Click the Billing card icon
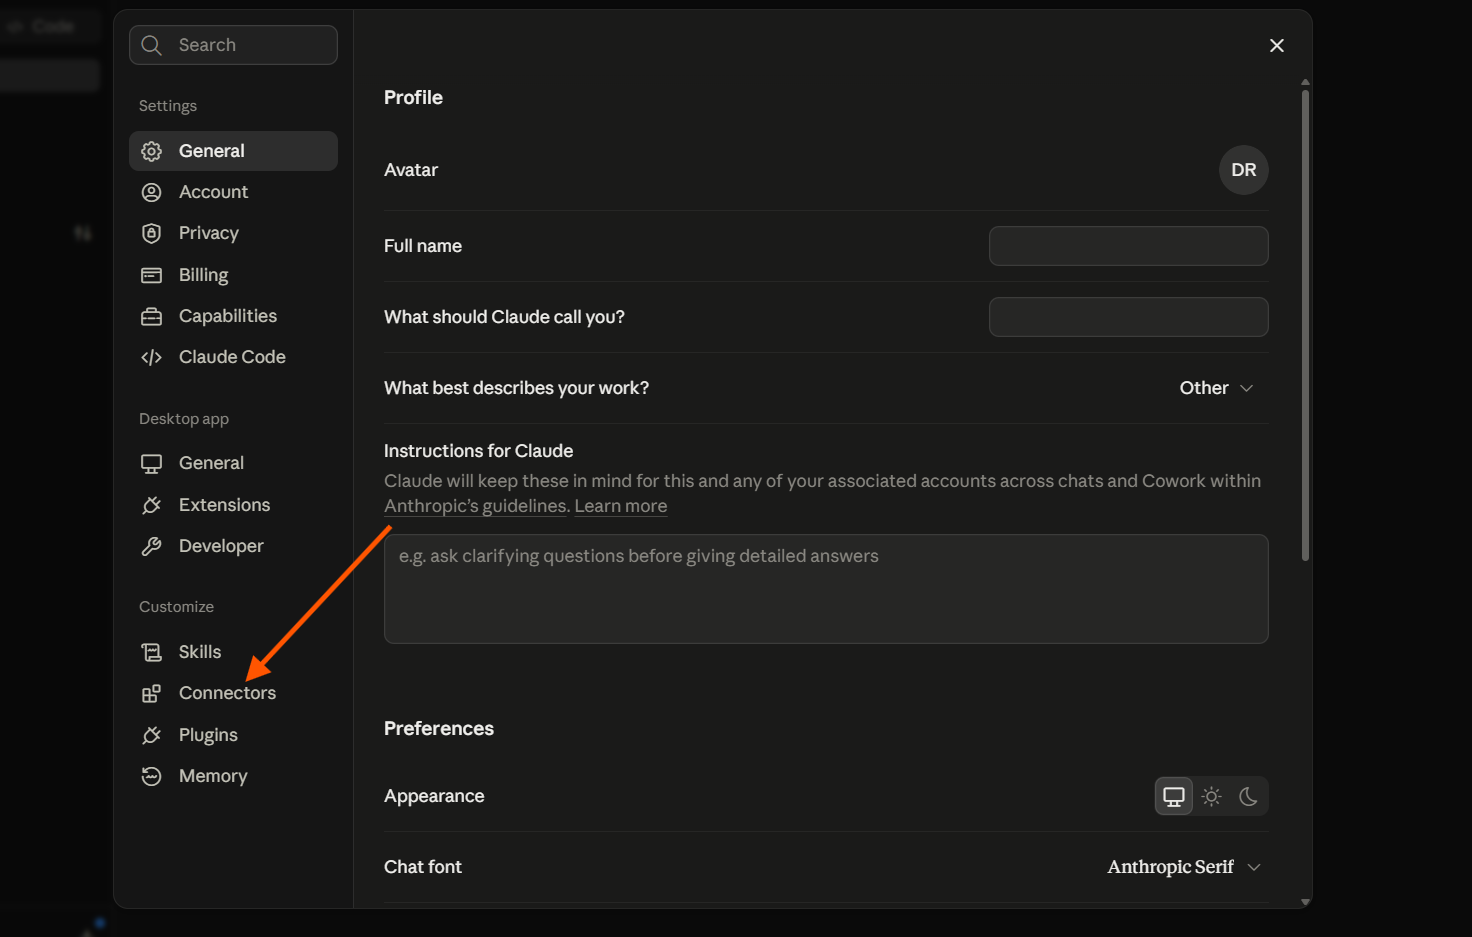 tap(151, 275)
